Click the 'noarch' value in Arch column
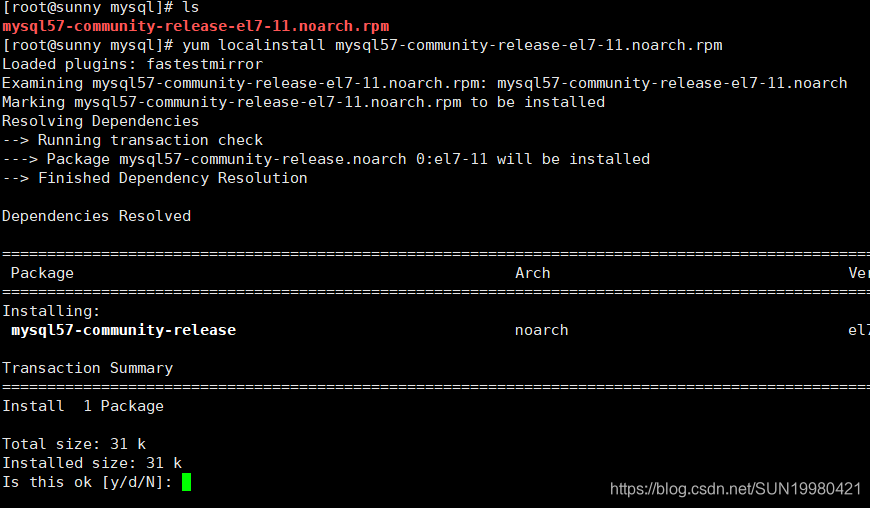 542,331
